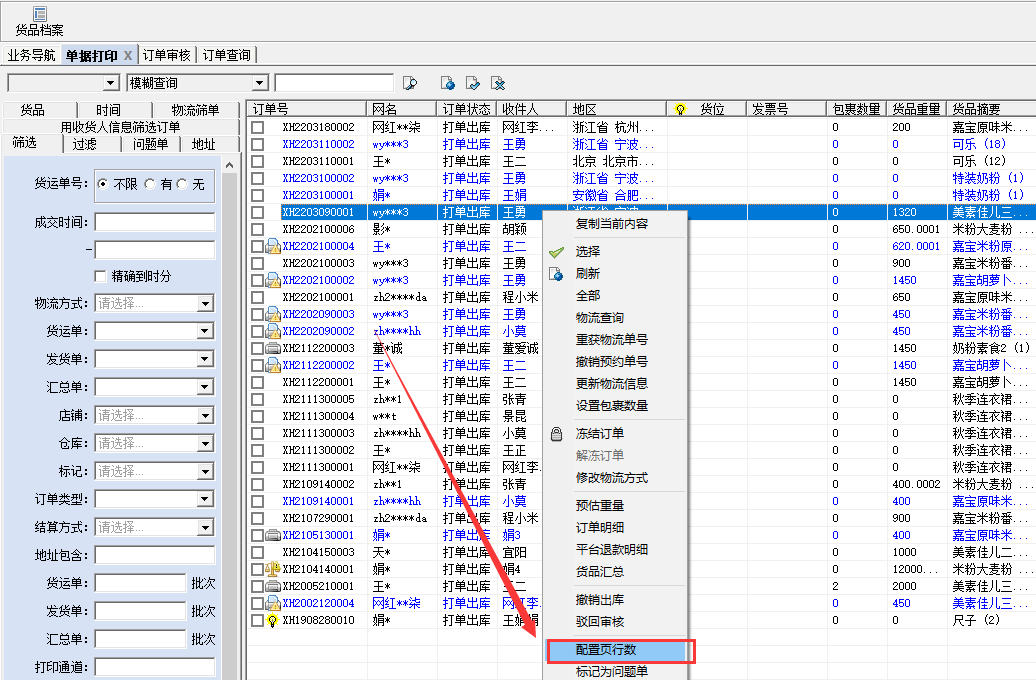
Task: Click the refresh icon beside 刷新 in menu
Action: tap(556, 274)
